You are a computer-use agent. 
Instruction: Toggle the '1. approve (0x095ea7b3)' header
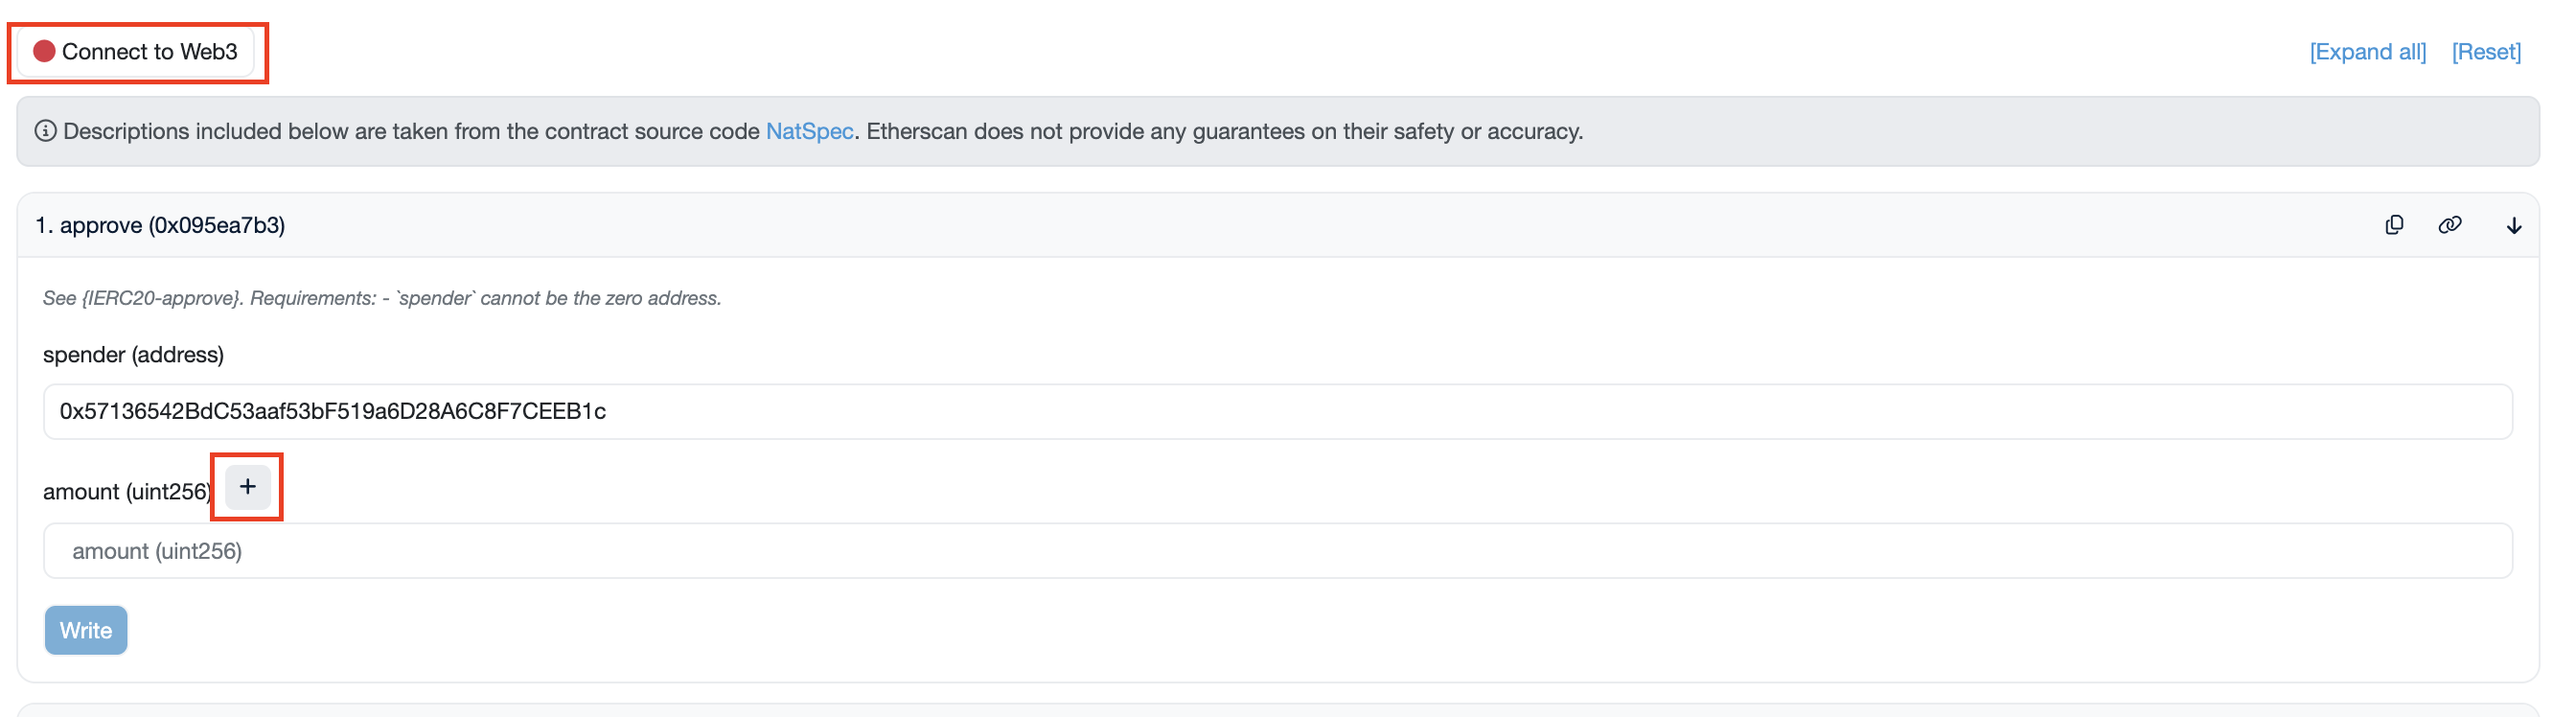click(x=160, y=226)
